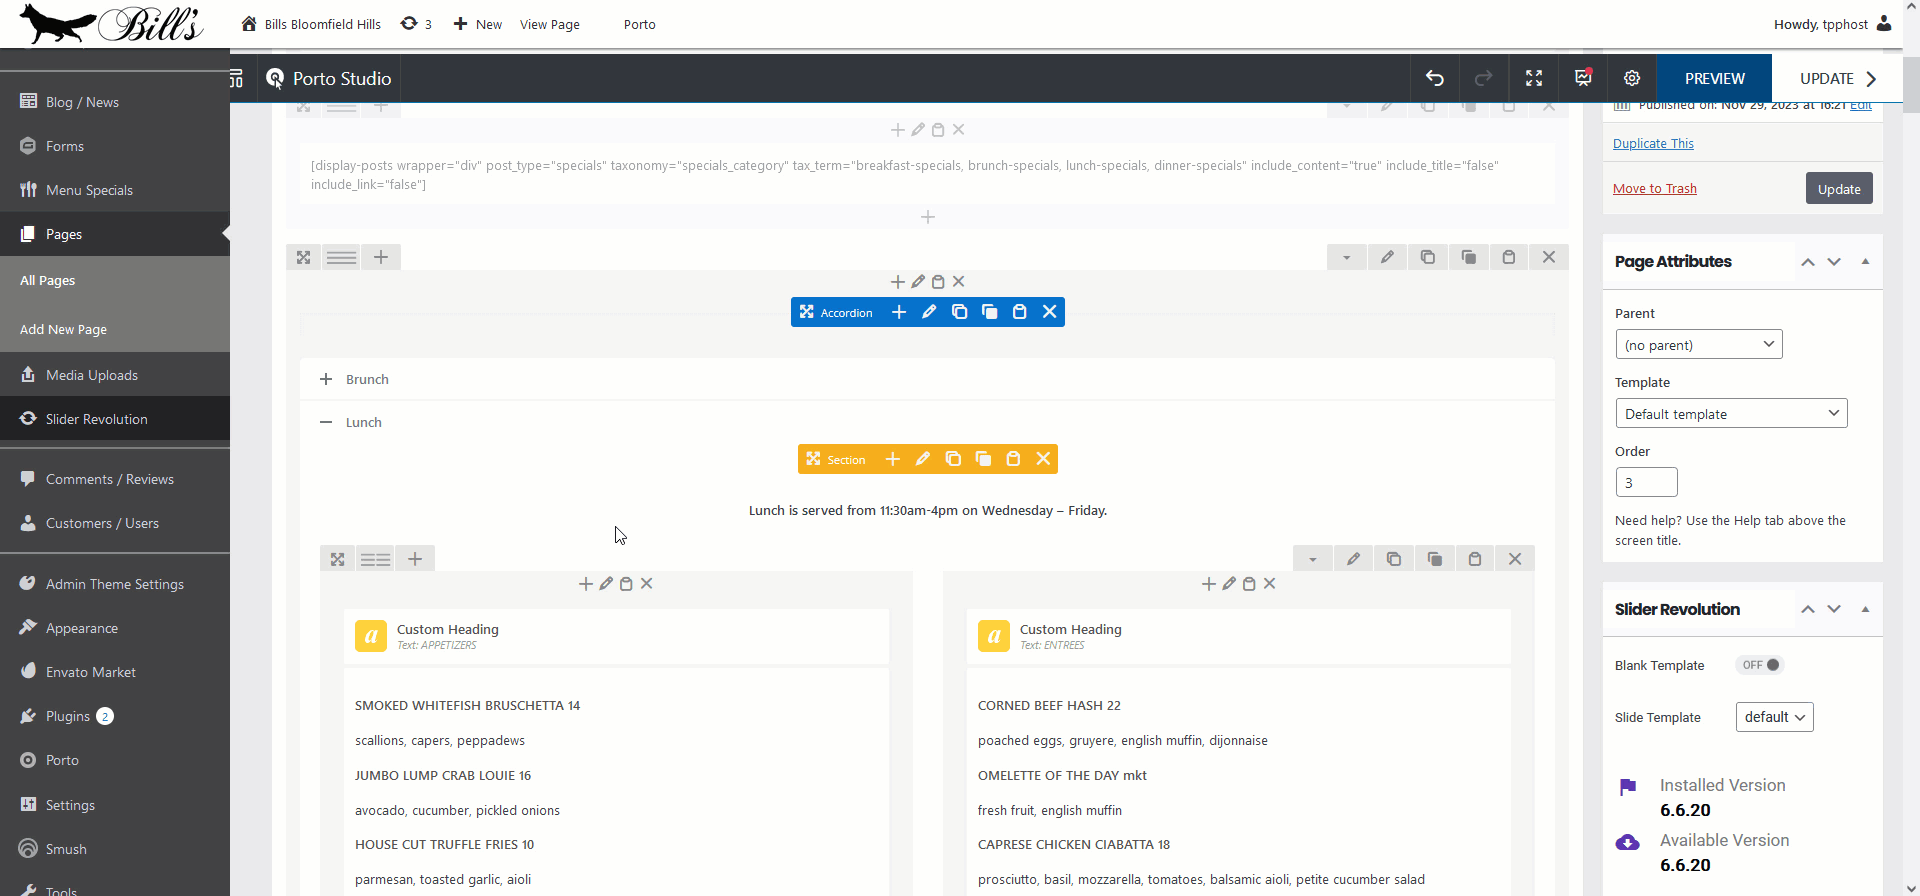Open Bills Bloomfield Hills site link

point(311,24)
